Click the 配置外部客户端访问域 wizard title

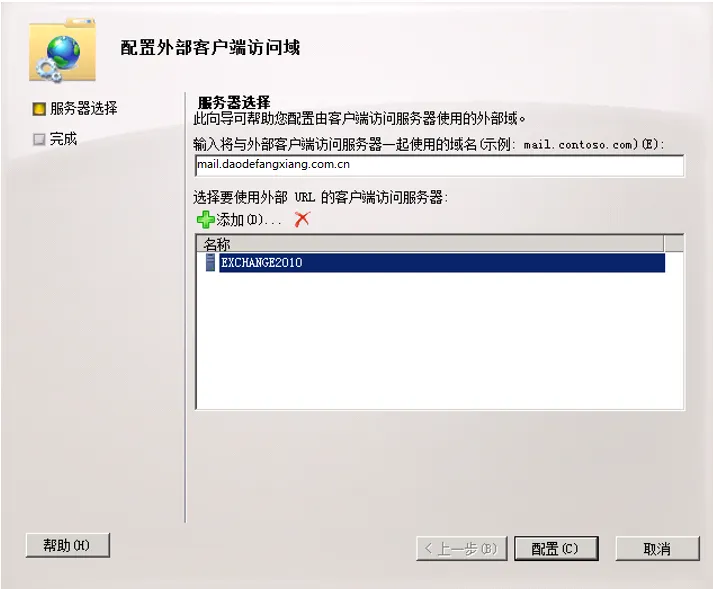pos(210,47)
